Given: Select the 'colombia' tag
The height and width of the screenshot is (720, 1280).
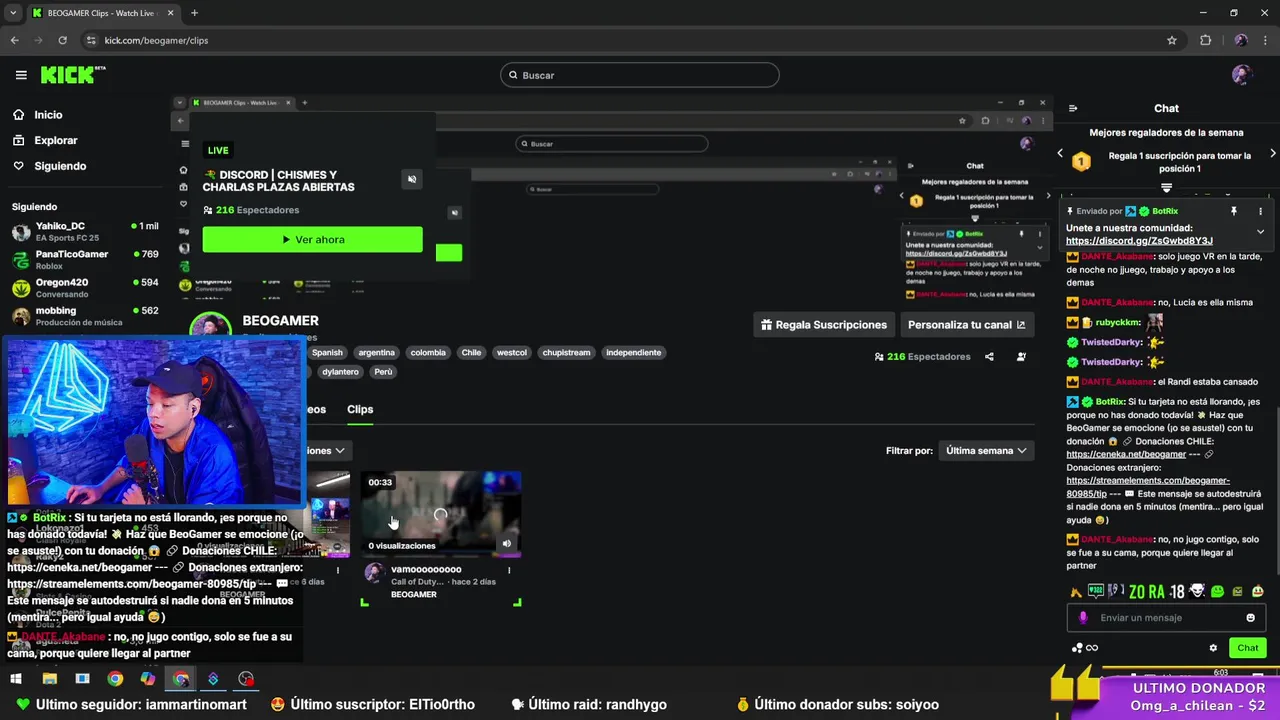Looking at the screenshot, I should pos(428,353).
